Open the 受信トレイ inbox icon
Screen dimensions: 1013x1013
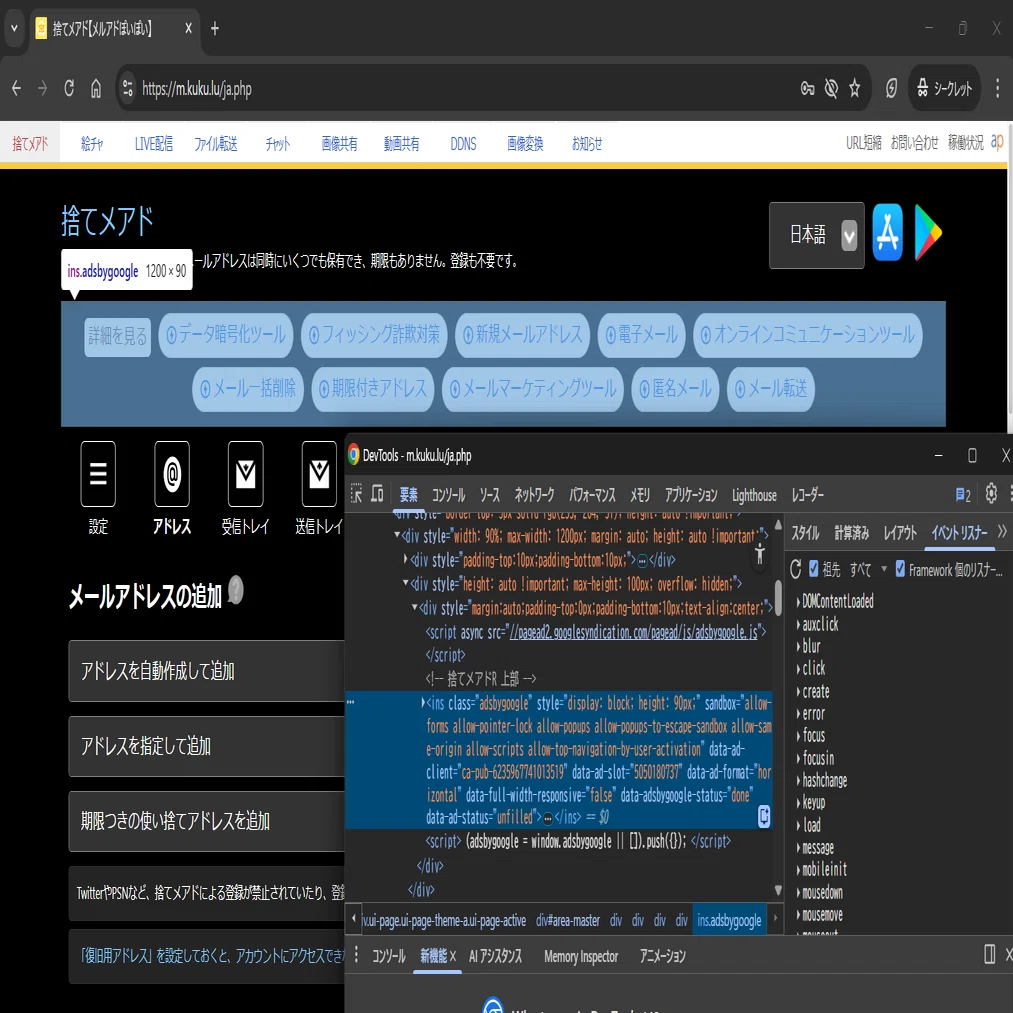pyautogui.click(x=245, y=474)
